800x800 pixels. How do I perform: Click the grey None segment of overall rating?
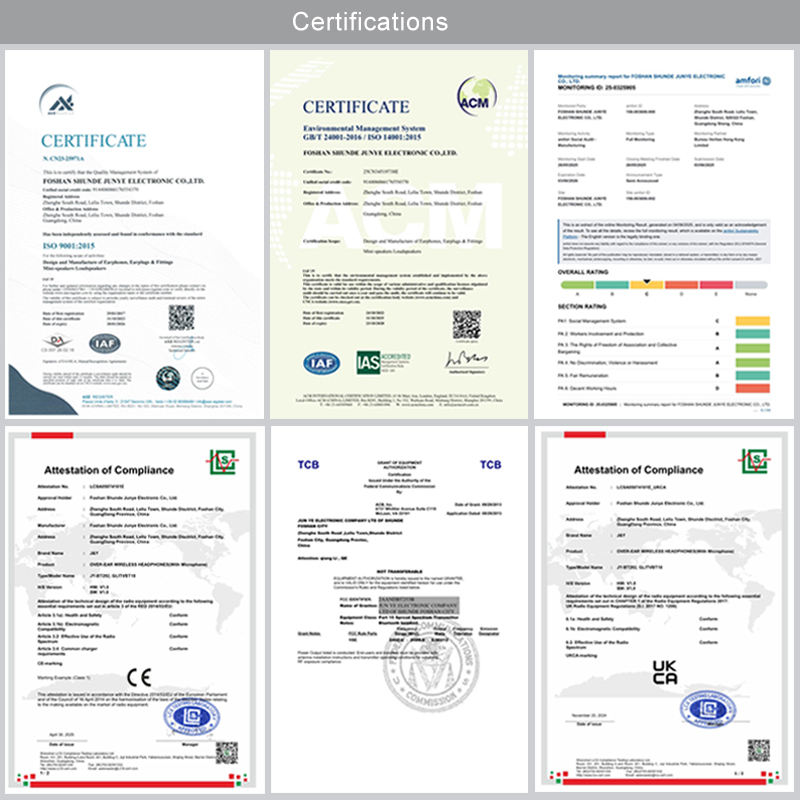[x=751, y=285]
